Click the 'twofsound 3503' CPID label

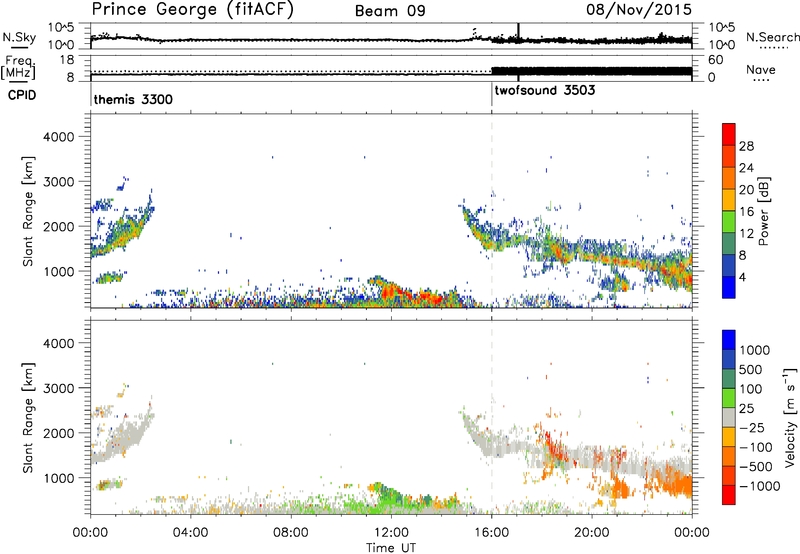(x=545, y=90)
